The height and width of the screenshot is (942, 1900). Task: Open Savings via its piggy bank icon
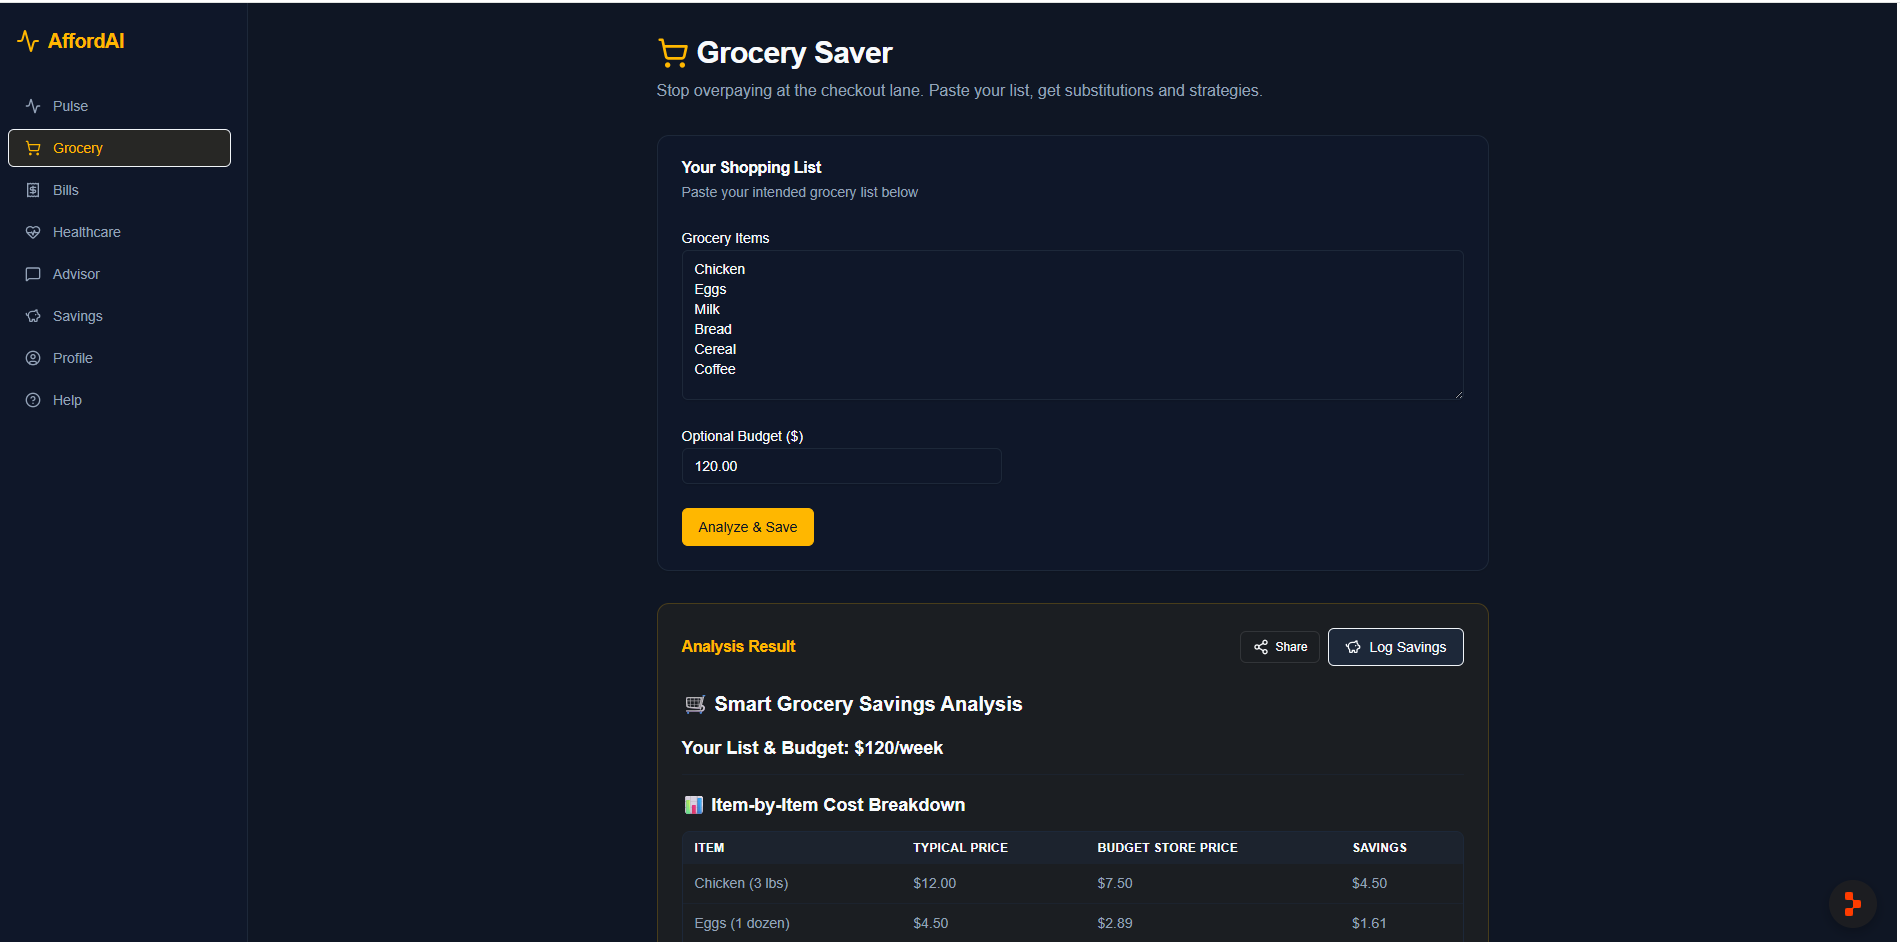33,316
